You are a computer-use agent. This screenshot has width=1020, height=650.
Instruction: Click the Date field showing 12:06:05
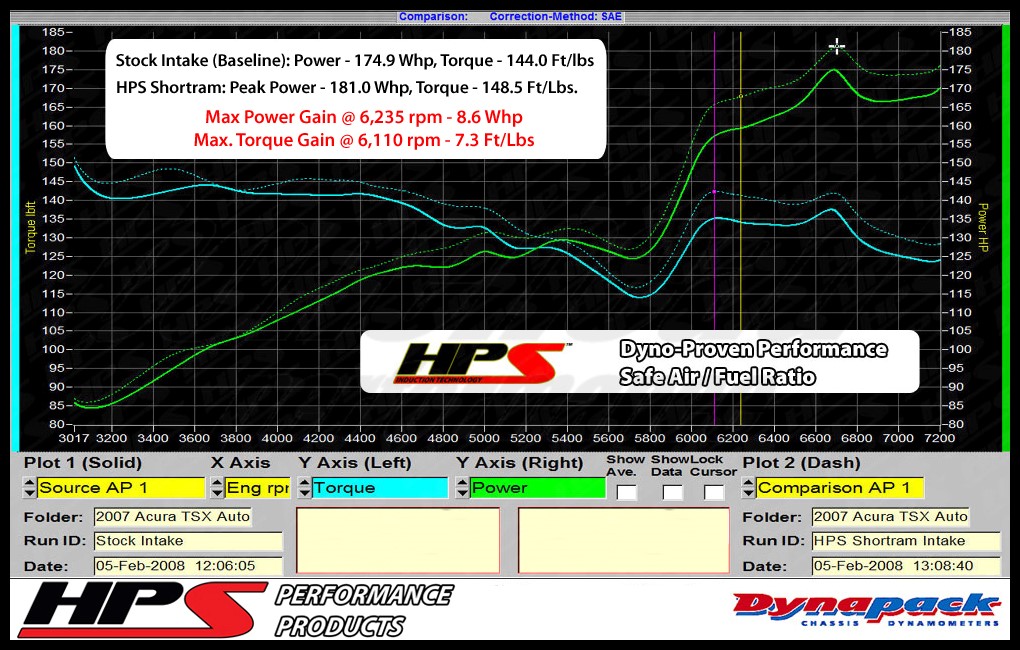point(189,566)
